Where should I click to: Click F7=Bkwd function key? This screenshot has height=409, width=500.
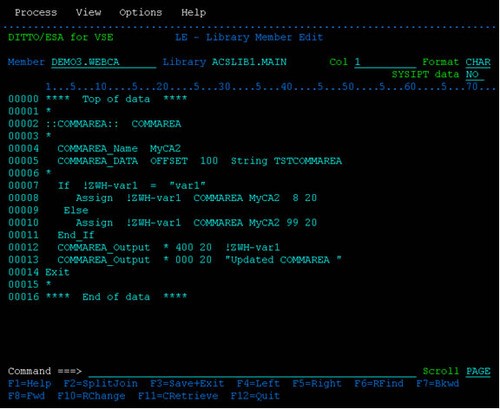click(x=437, y=384)
